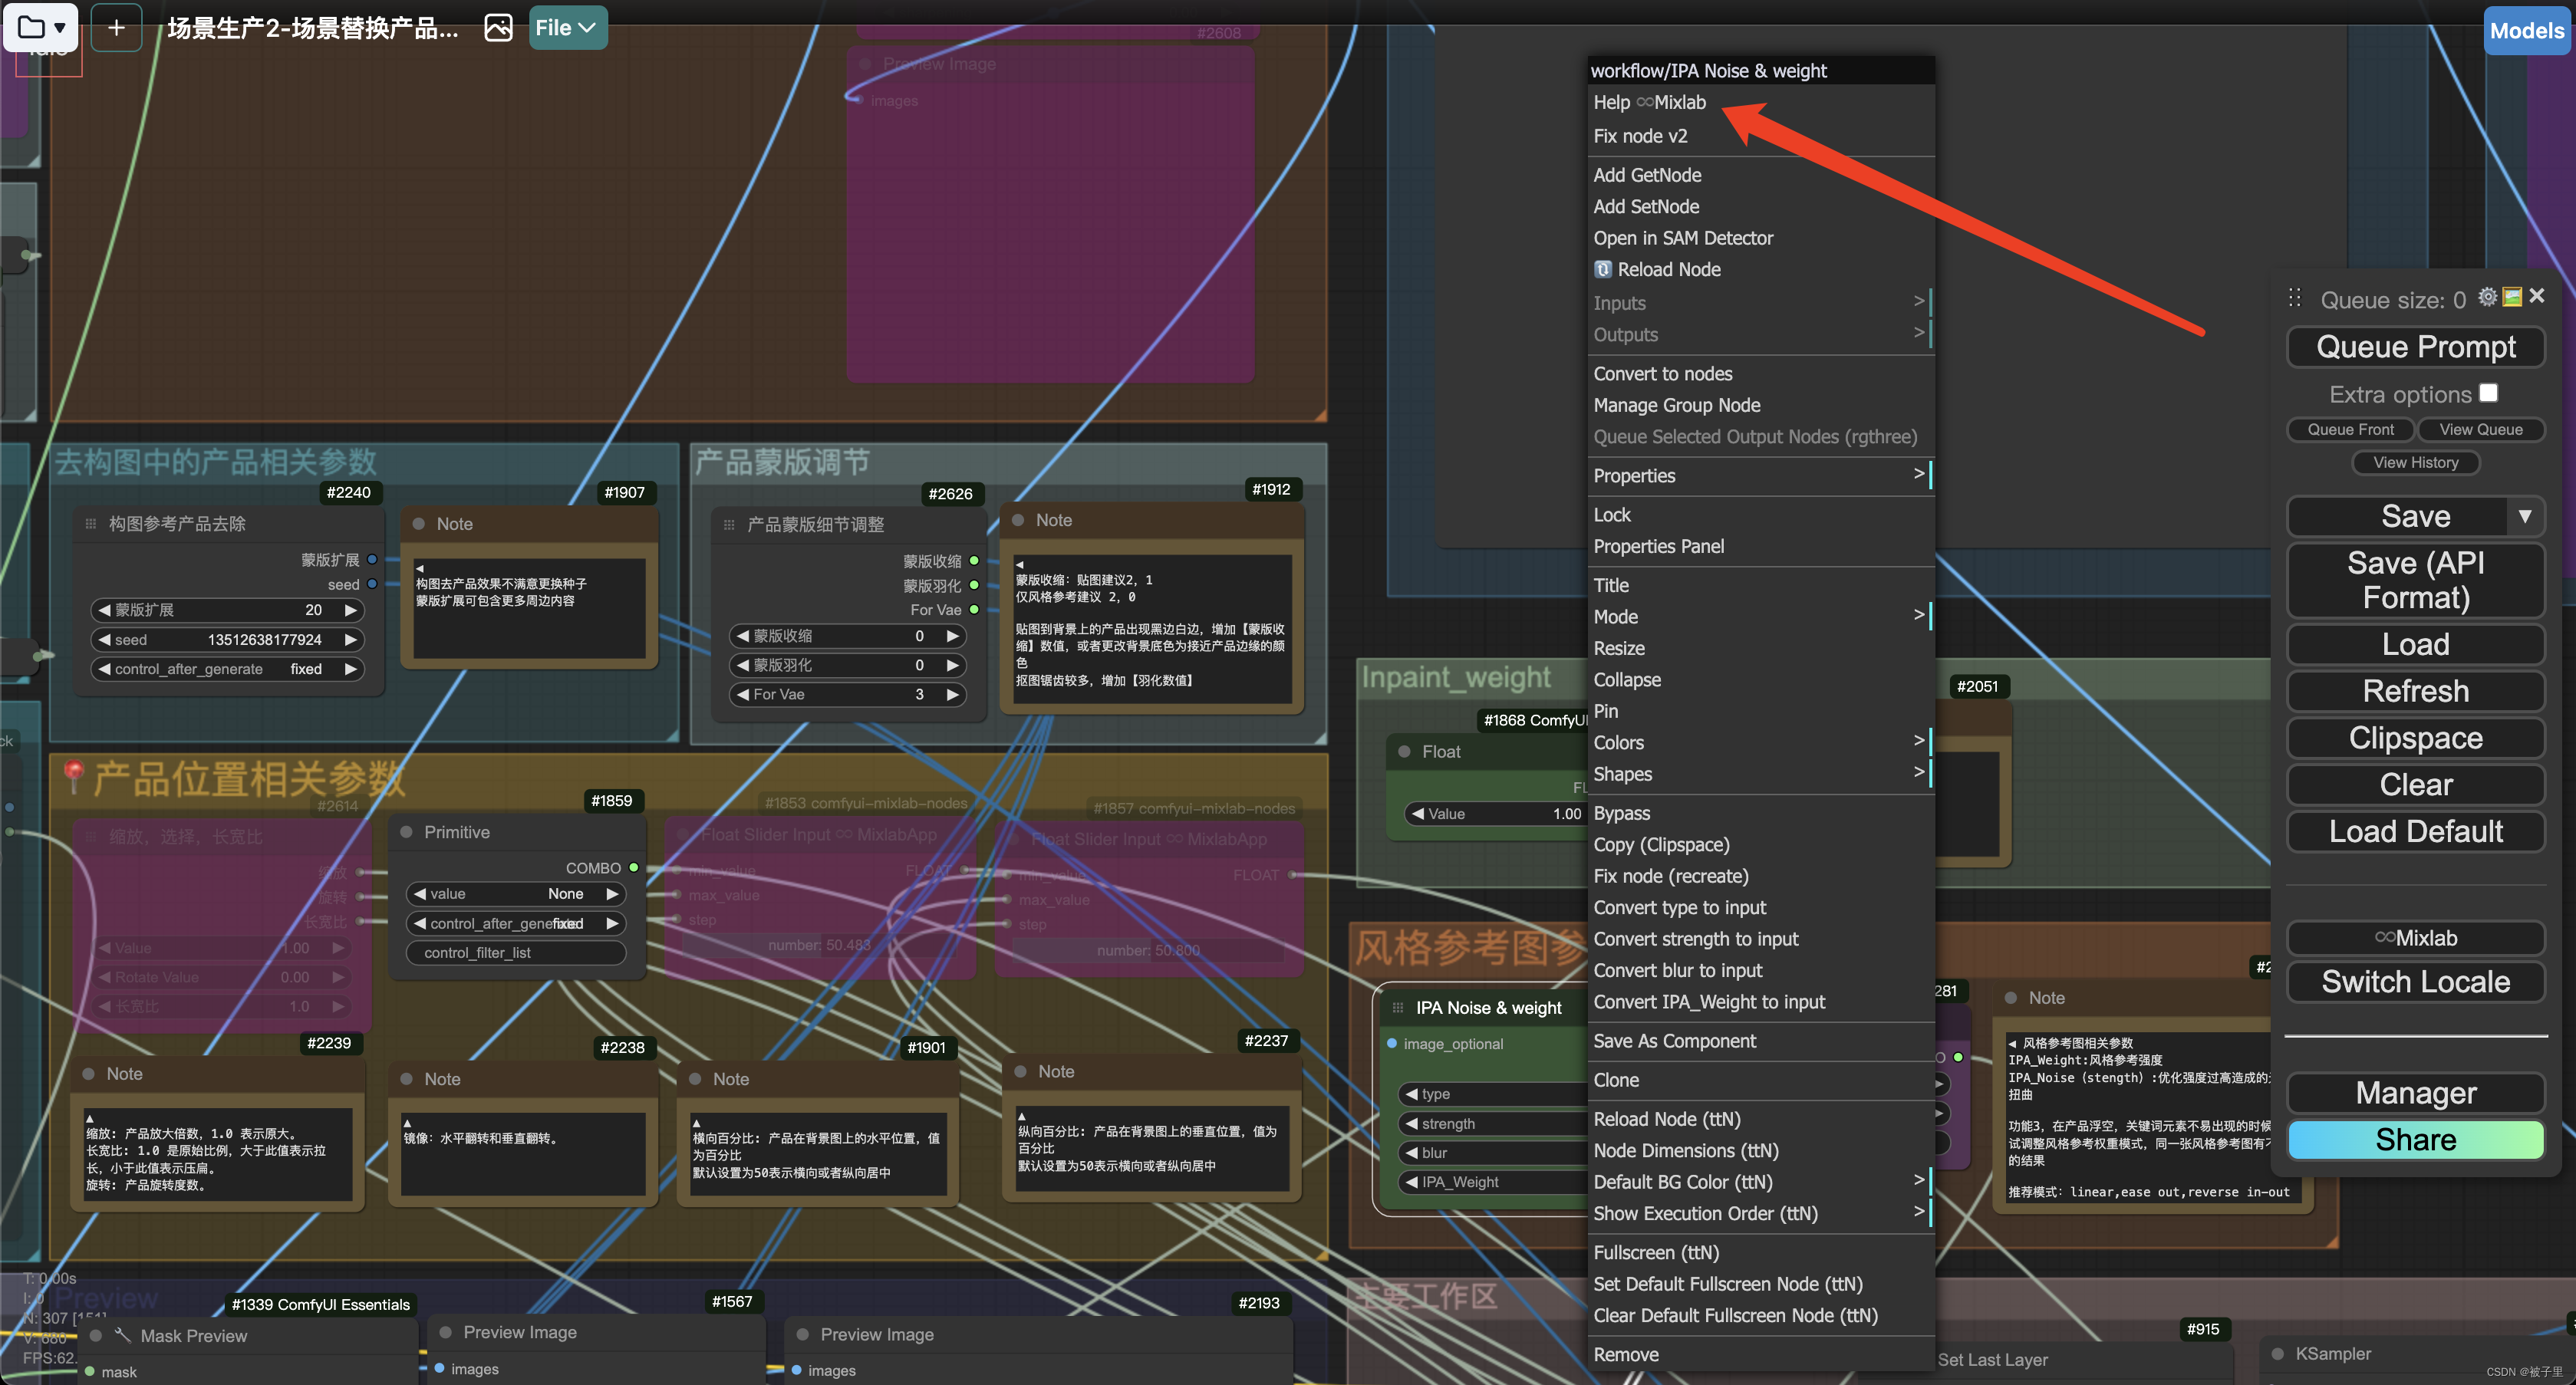Click the Queue Prompt button
Screen dimensions: 2576x1385
(x=2416, y=344)
